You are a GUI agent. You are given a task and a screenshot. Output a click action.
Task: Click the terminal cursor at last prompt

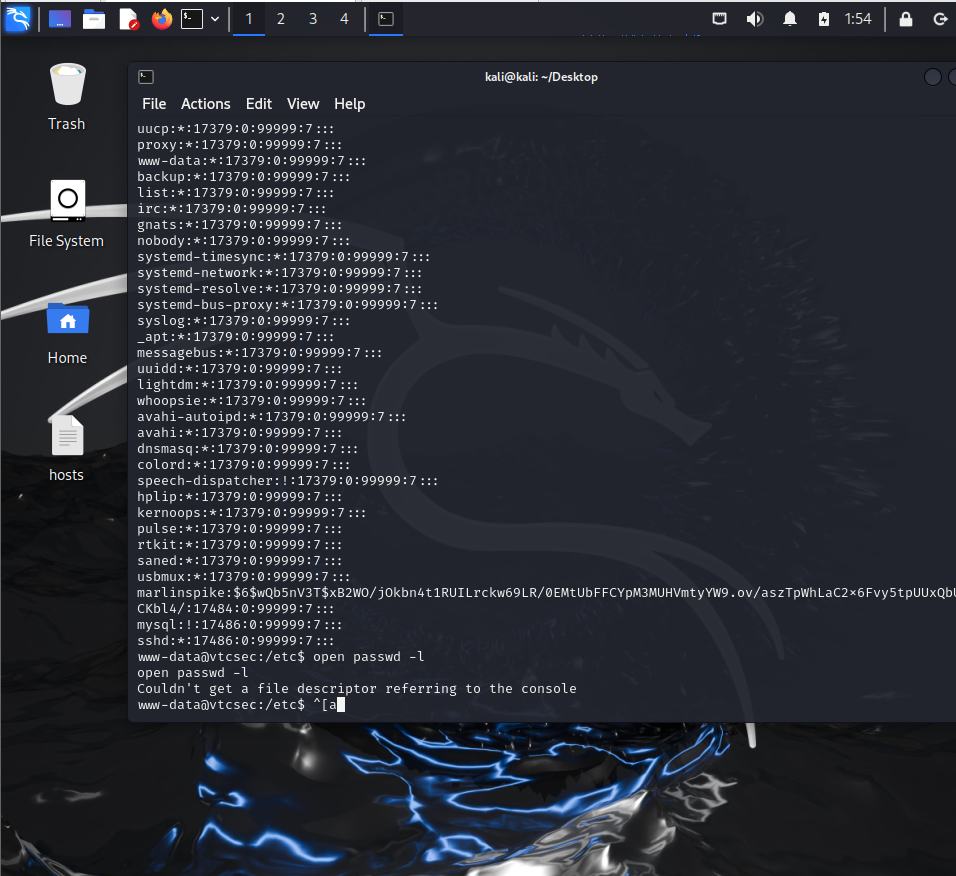click(341, 705)
